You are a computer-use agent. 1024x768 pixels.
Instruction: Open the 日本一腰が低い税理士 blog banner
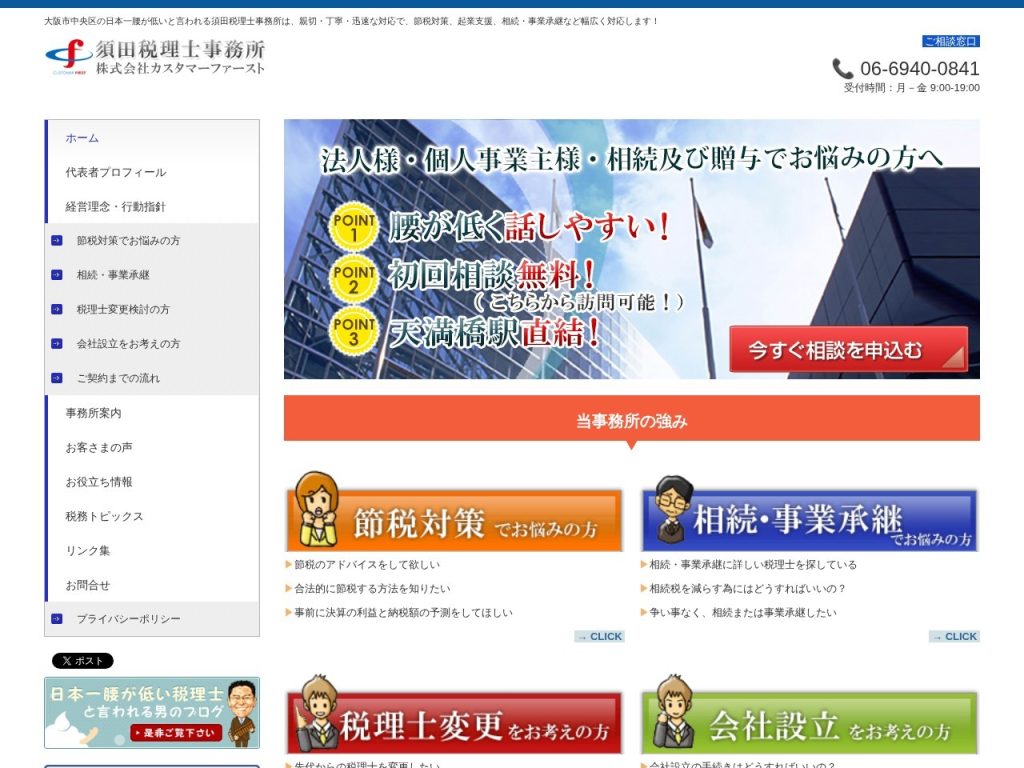tap(152, 712)
